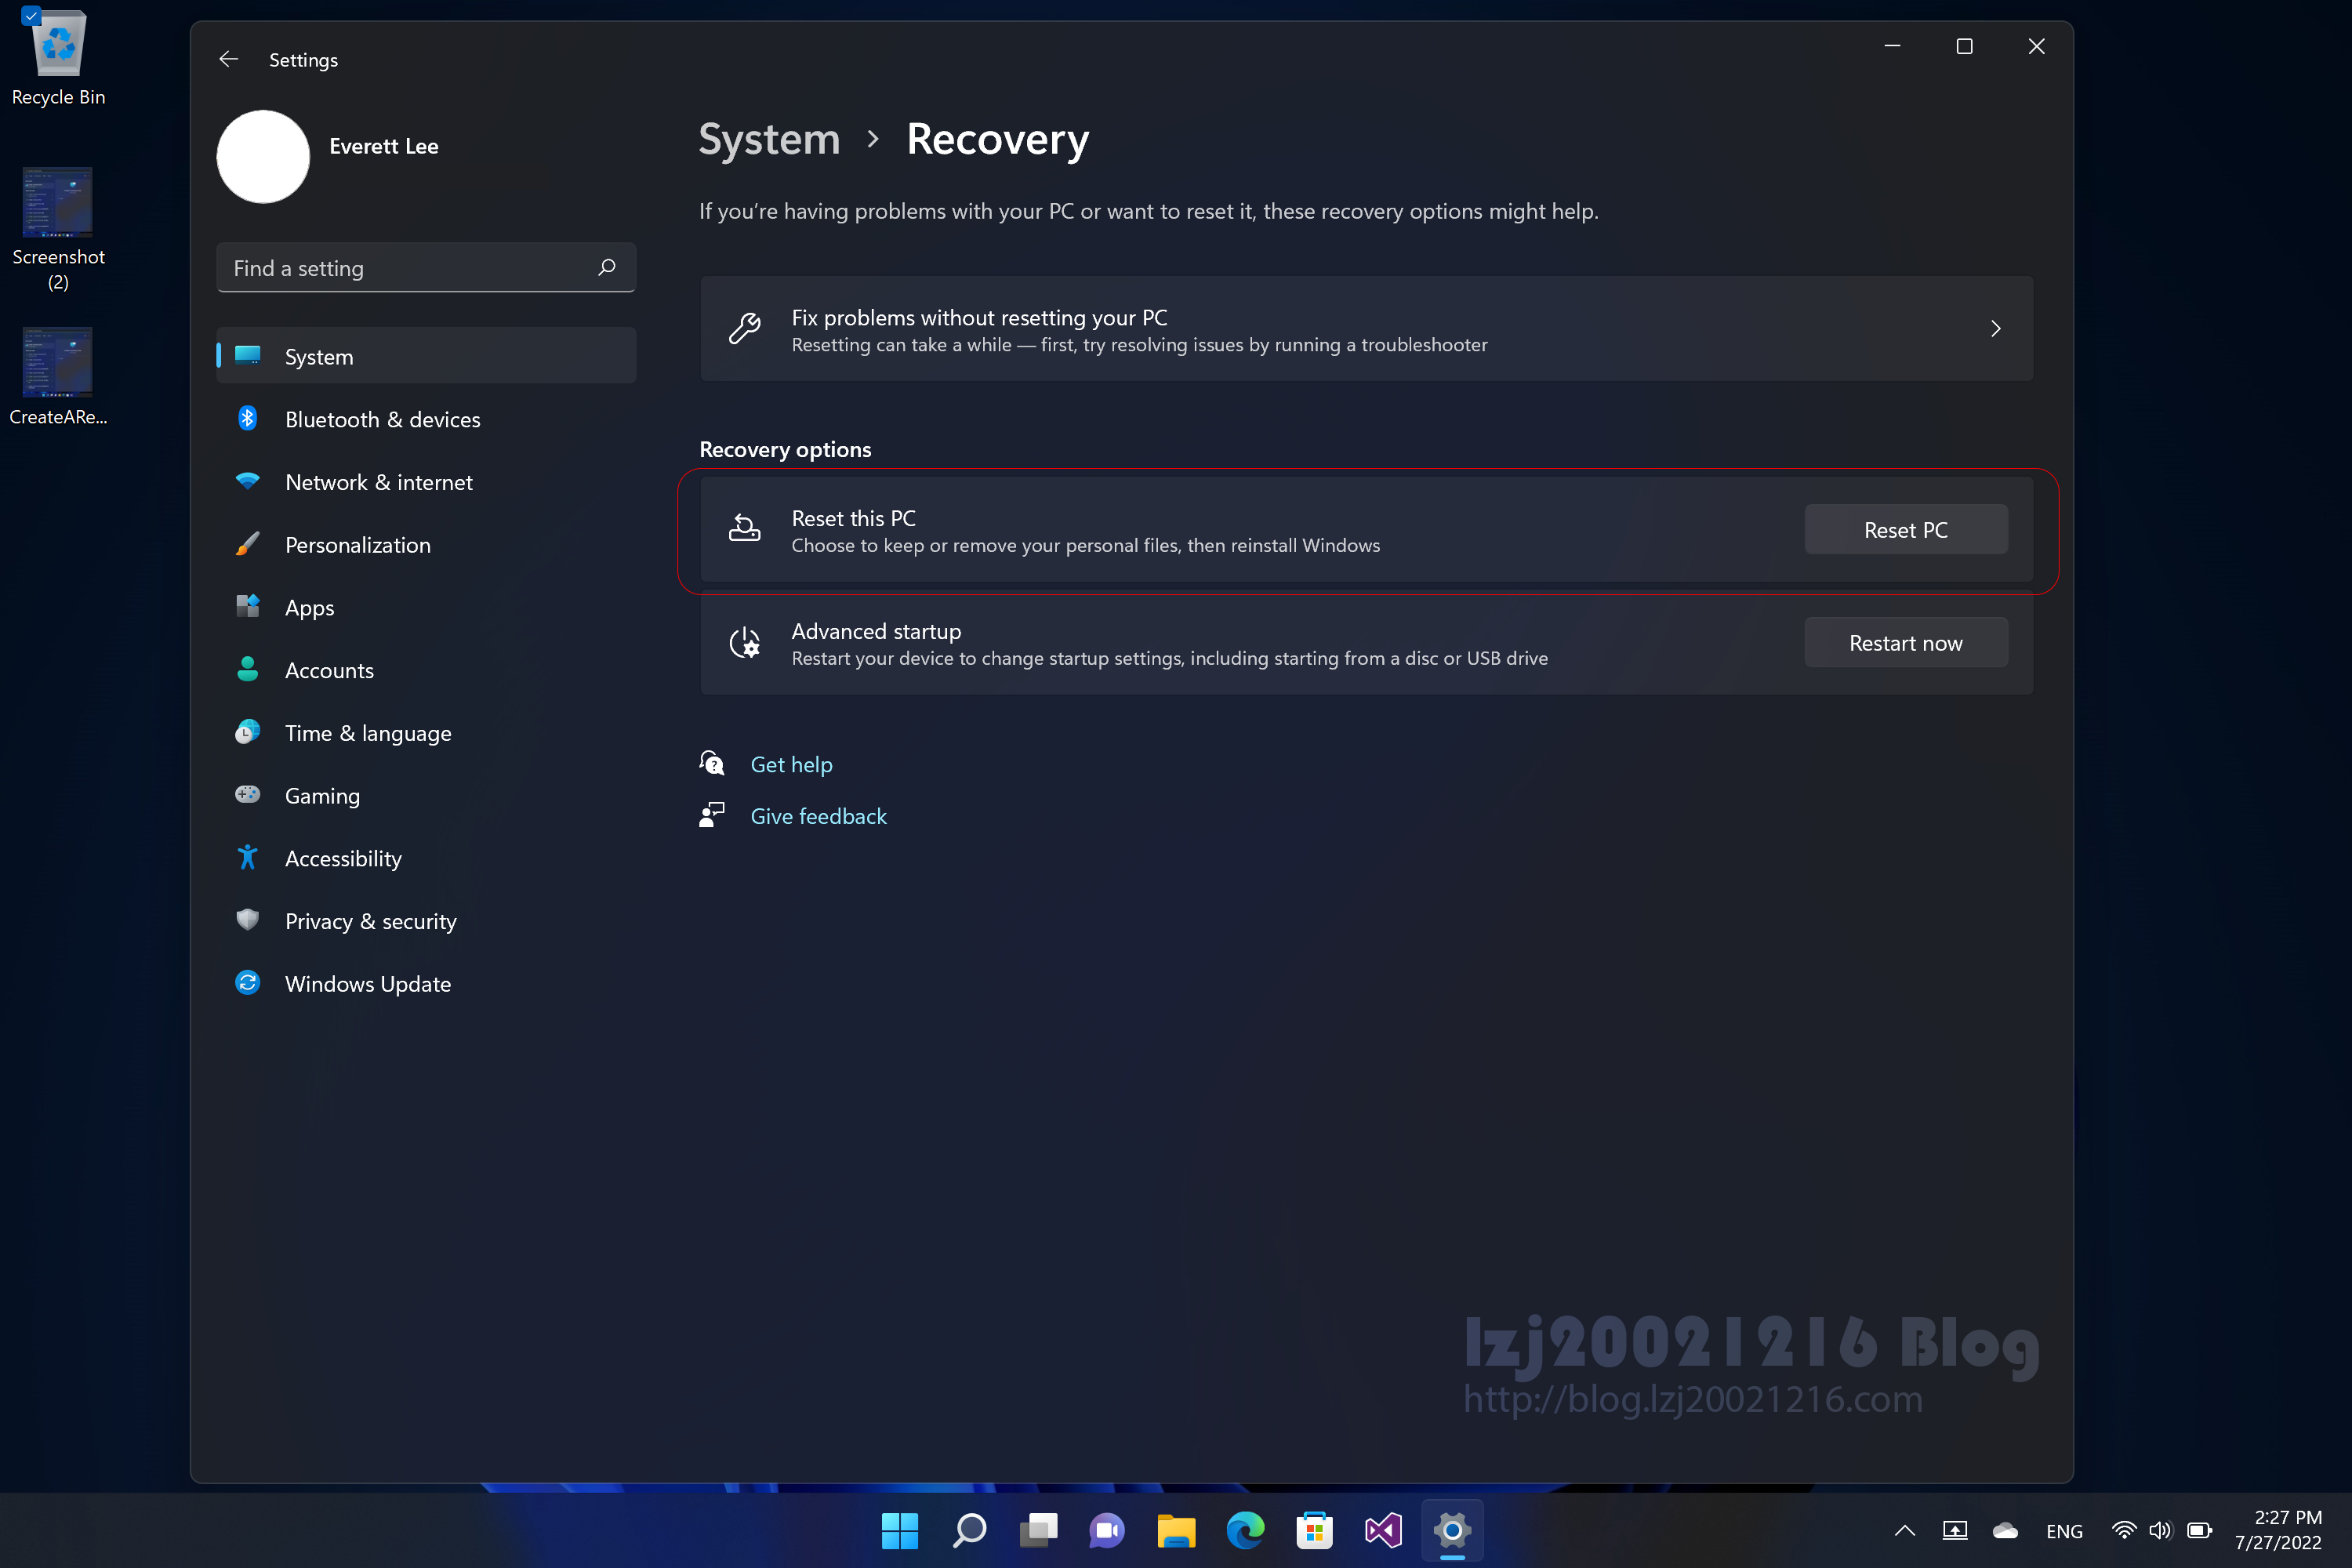Image resolution: width=2352 pixels, height=1568 pixels.
Task: Click the Reset PC button
Action: pyautogui.click(x=1905, y=530)
